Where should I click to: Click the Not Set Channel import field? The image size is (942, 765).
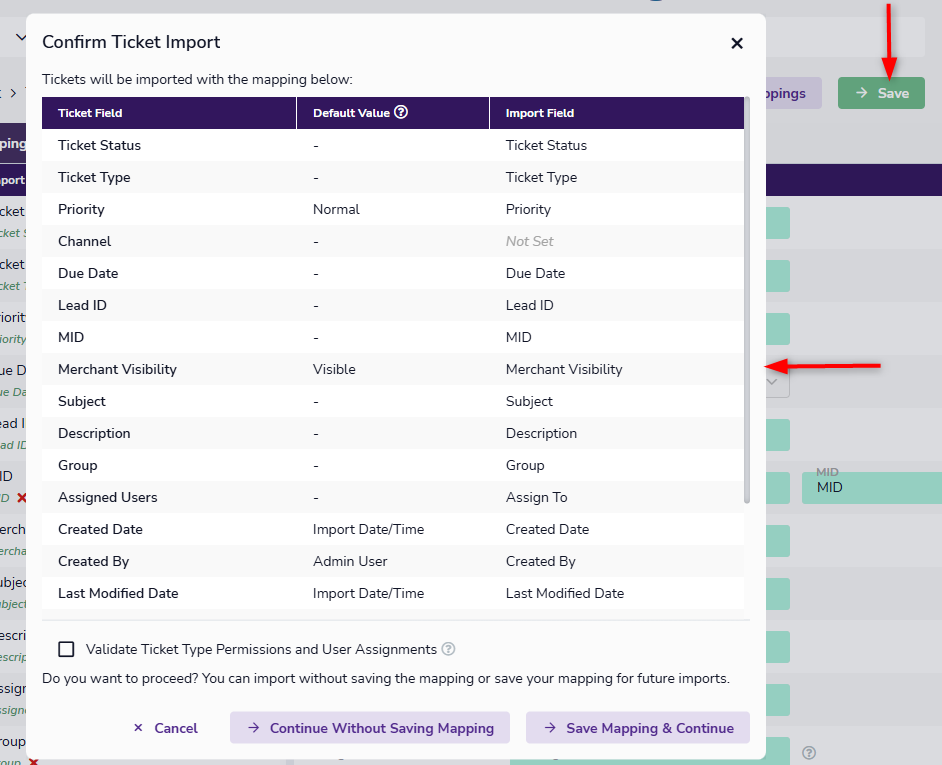[x=529, y=241]
